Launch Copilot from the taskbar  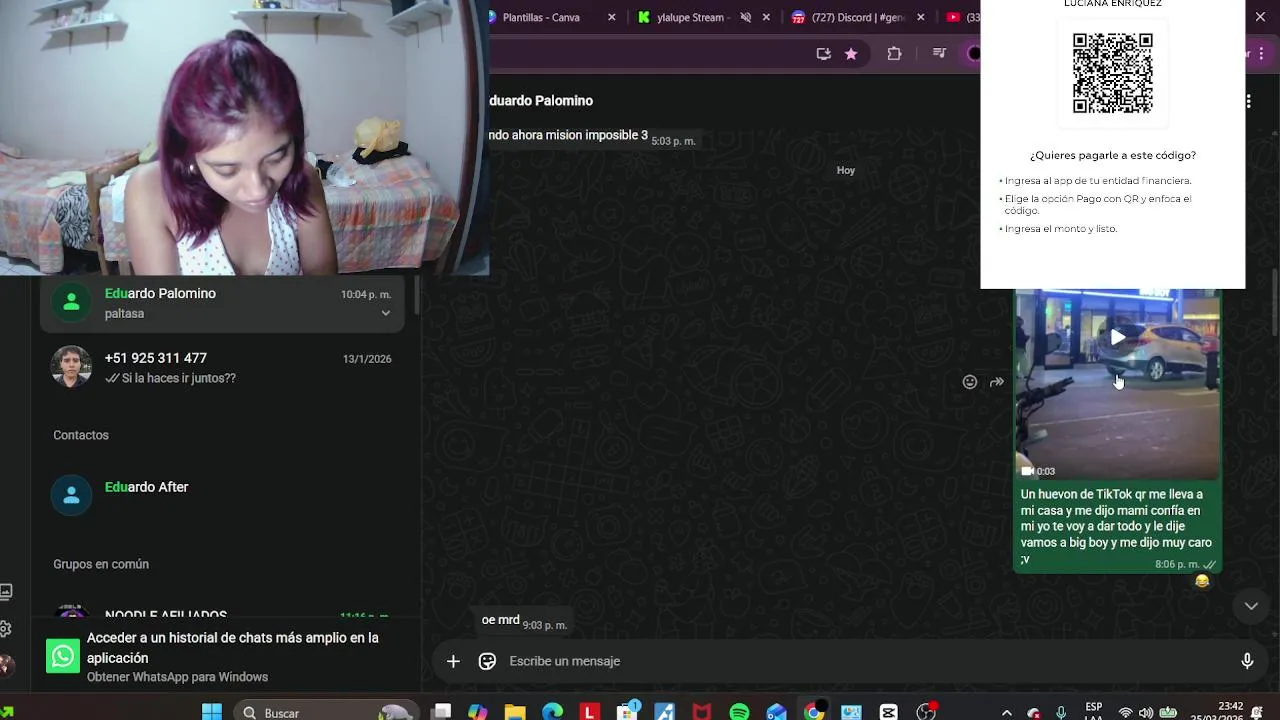(x=478, y=712)
